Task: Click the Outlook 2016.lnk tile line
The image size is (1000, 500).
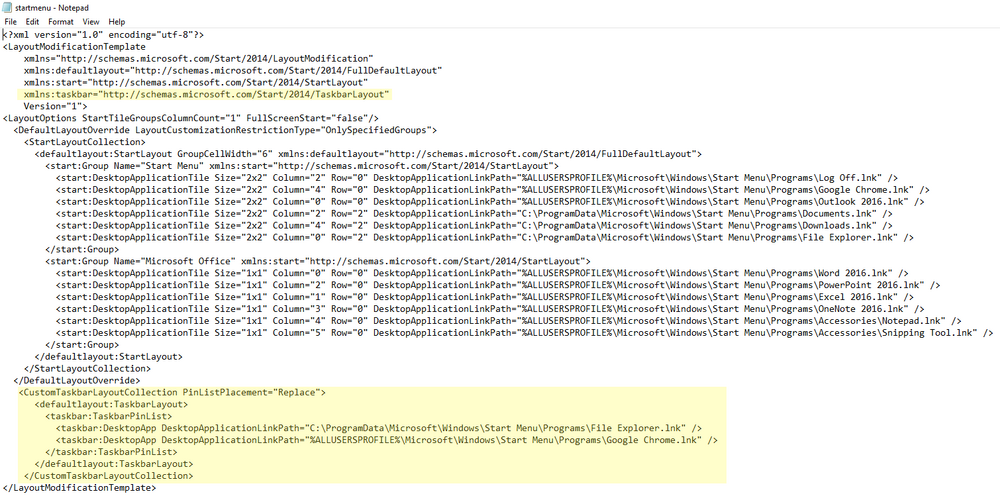Action: pos(490,202)
